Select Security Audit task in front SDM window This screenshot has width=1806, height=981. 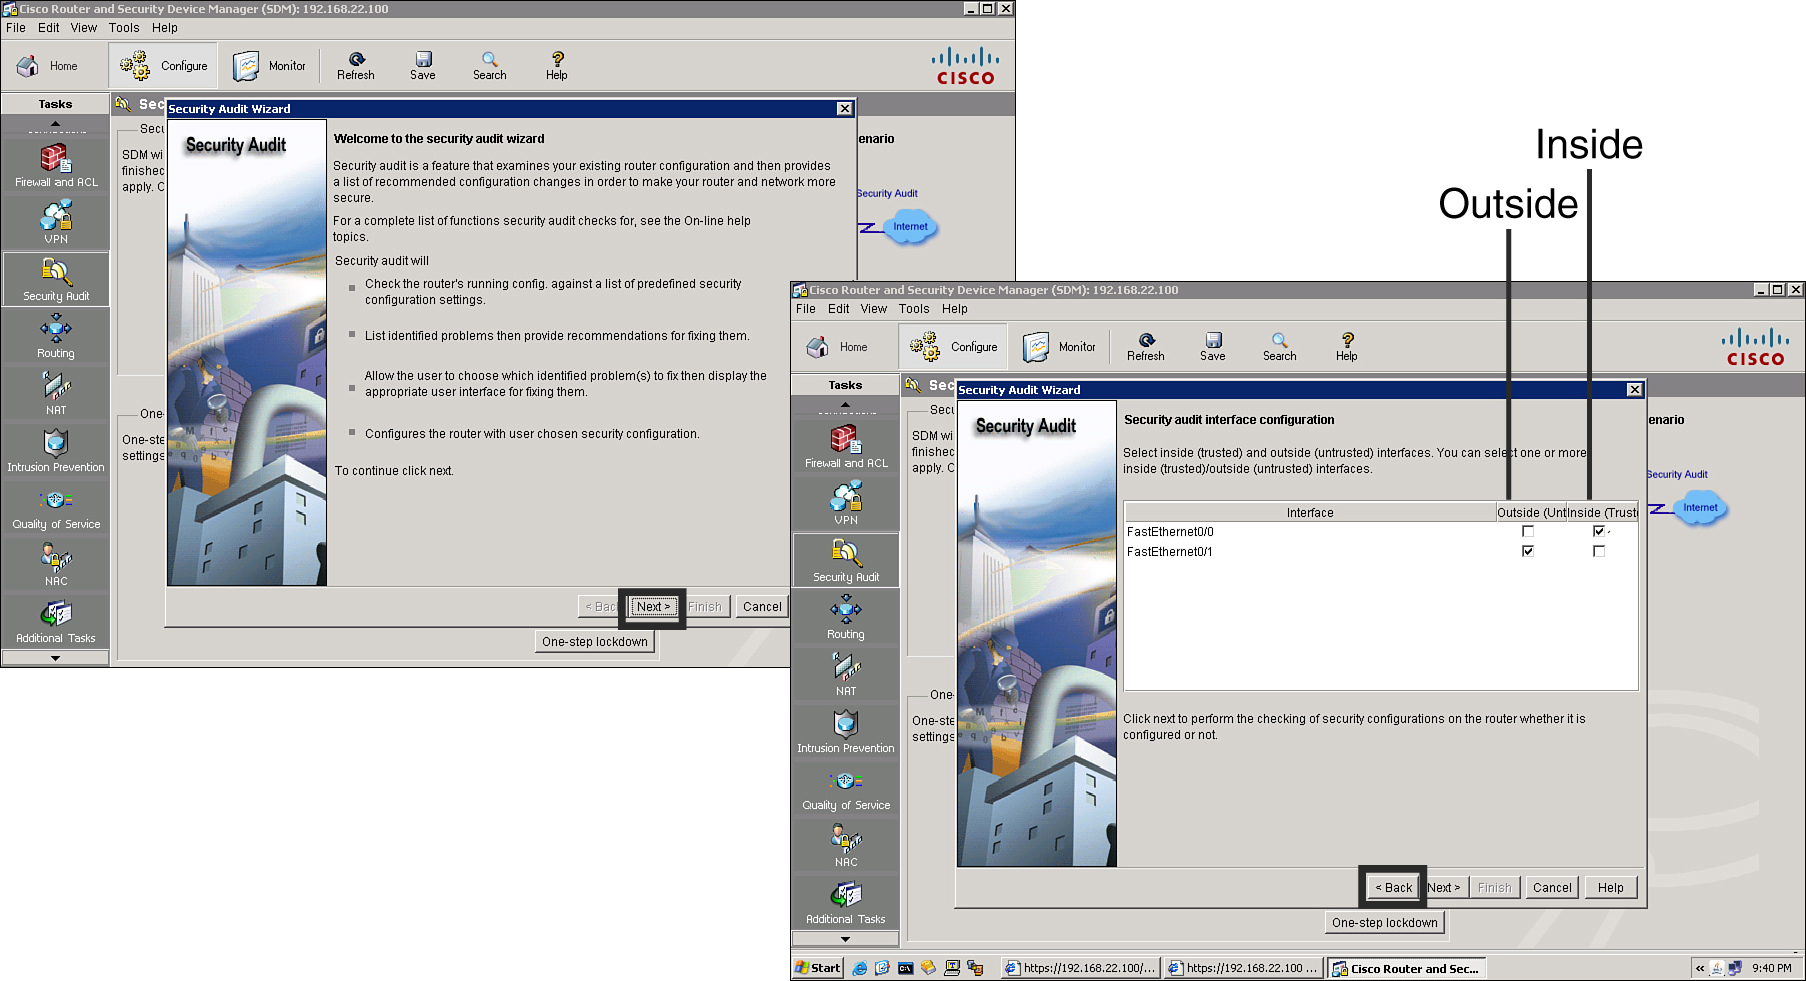click(x=846, y=560)
